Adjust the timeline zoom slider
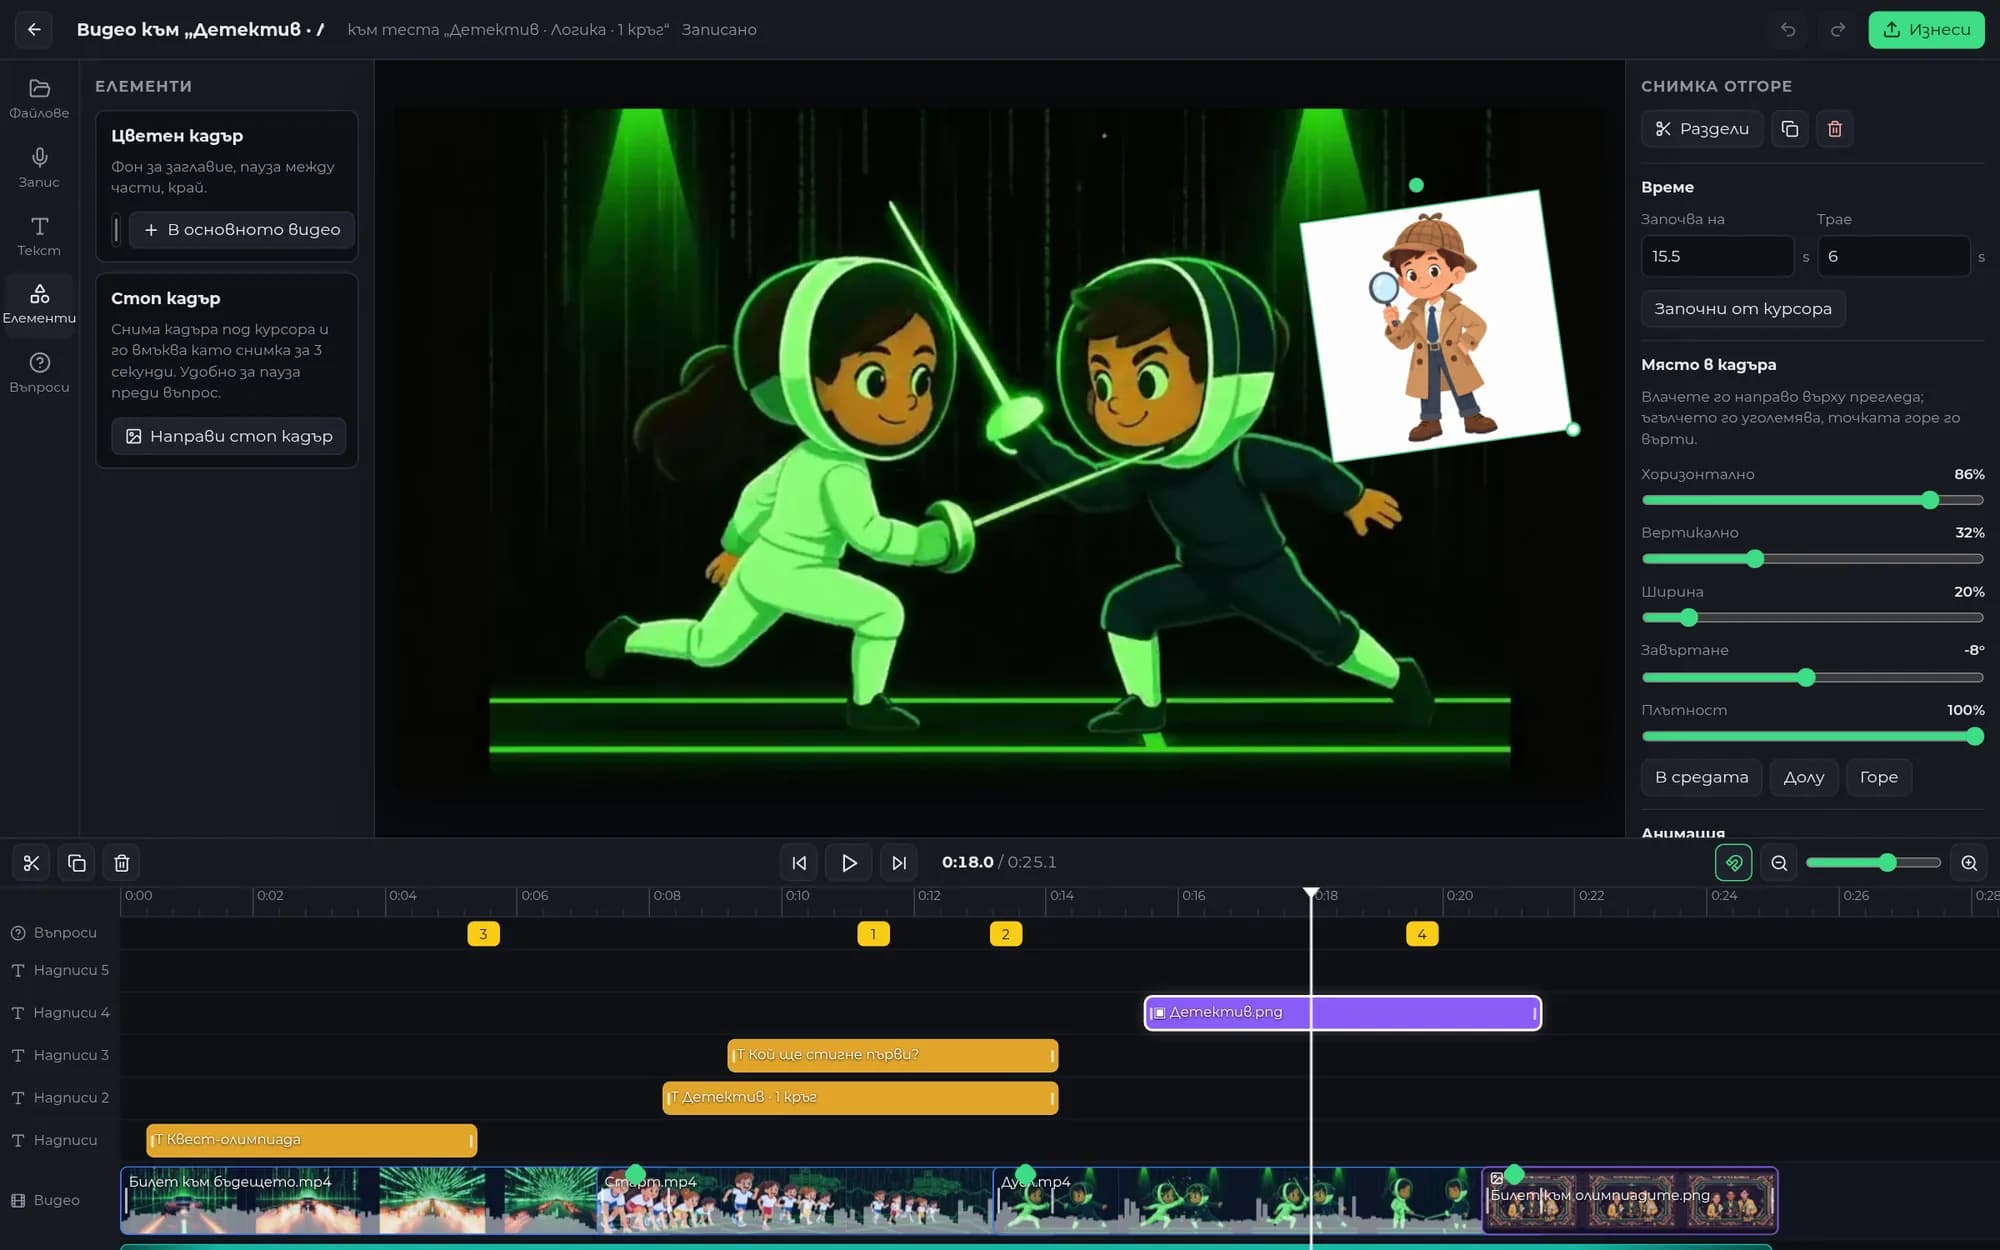This screenshot has width=2000, height=1250. coord(1873,863)
